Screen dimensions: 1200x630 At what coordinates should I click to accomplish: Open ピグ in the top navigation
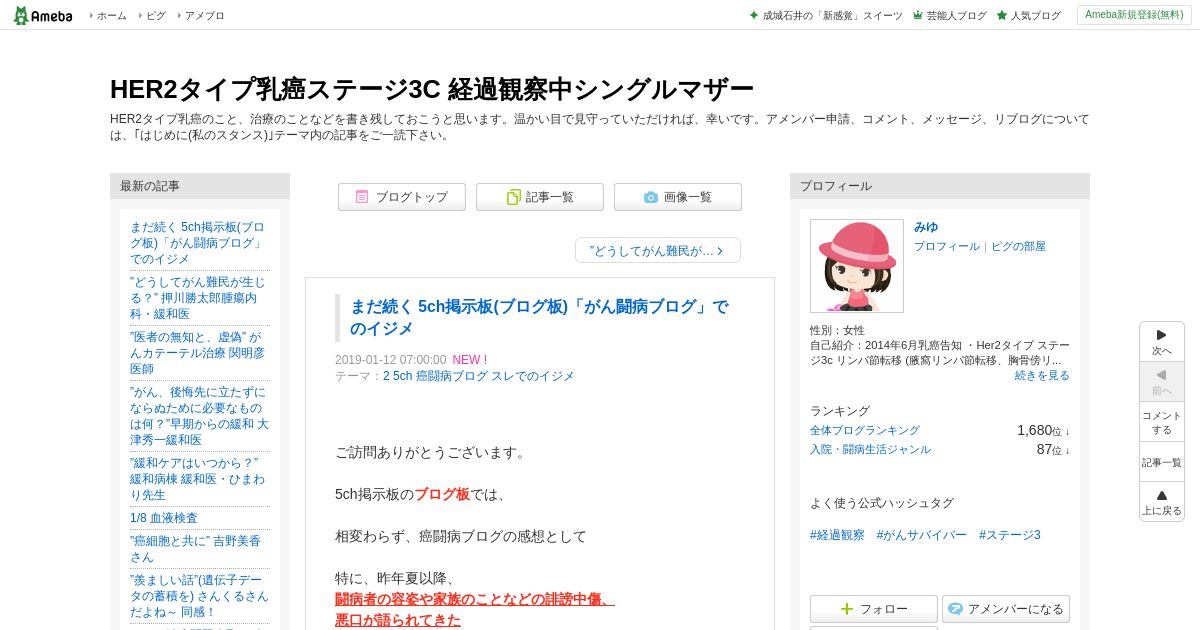click(x=156, y=16)
